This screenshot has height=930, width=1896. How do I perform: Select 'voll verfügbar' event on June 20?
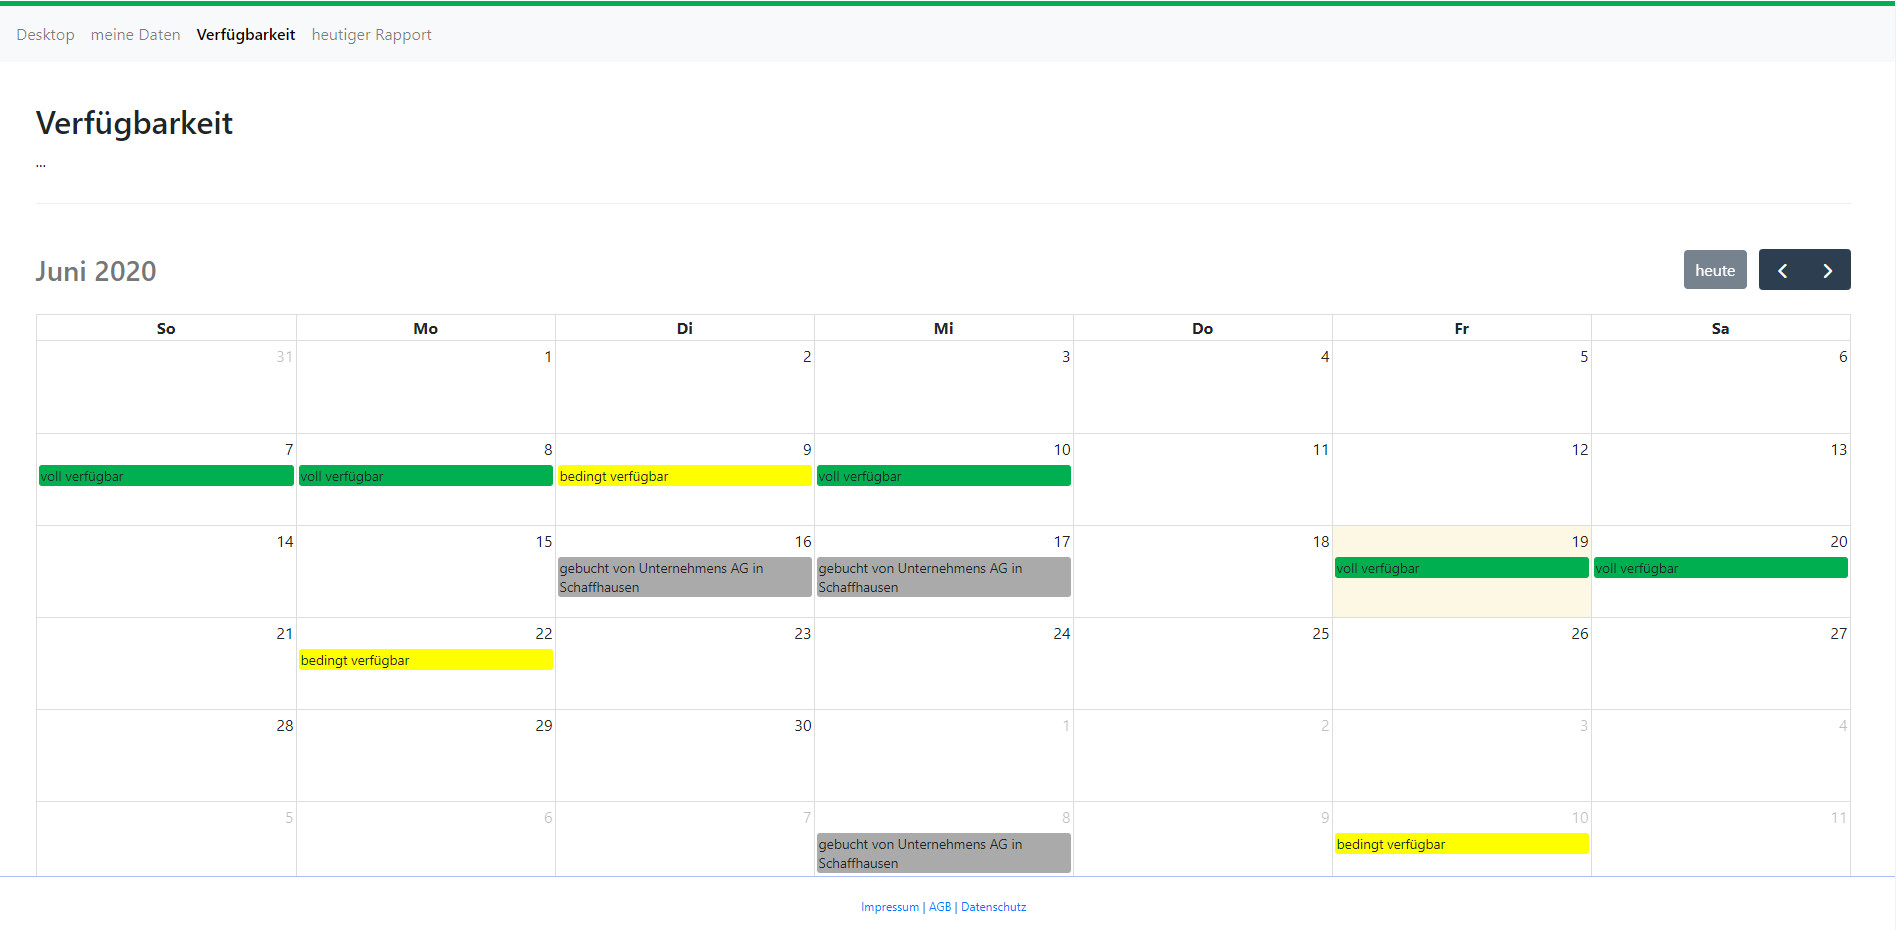click(x=1720, y=568)
